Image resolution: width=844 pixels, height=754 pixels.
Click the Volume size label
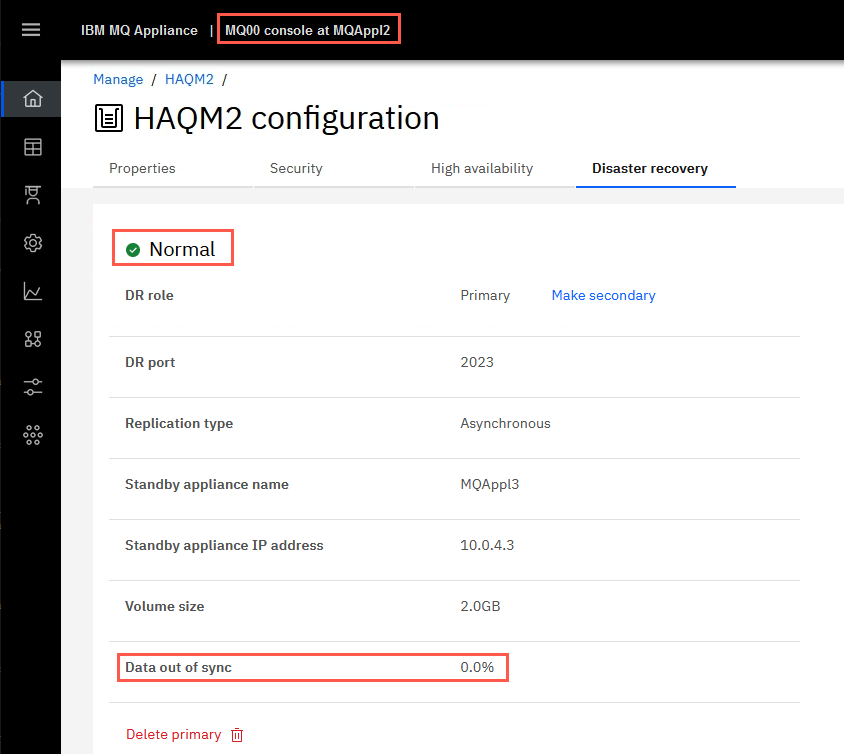coord(164,606)
